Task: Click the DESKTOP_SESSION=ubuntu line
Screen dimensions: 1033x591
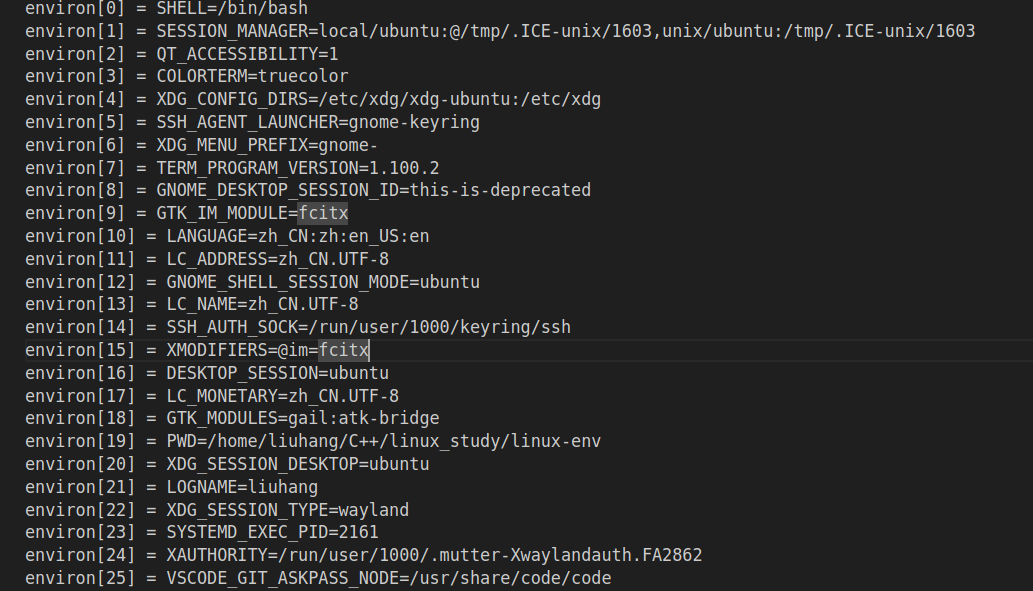Action: [x=207, y=374]
